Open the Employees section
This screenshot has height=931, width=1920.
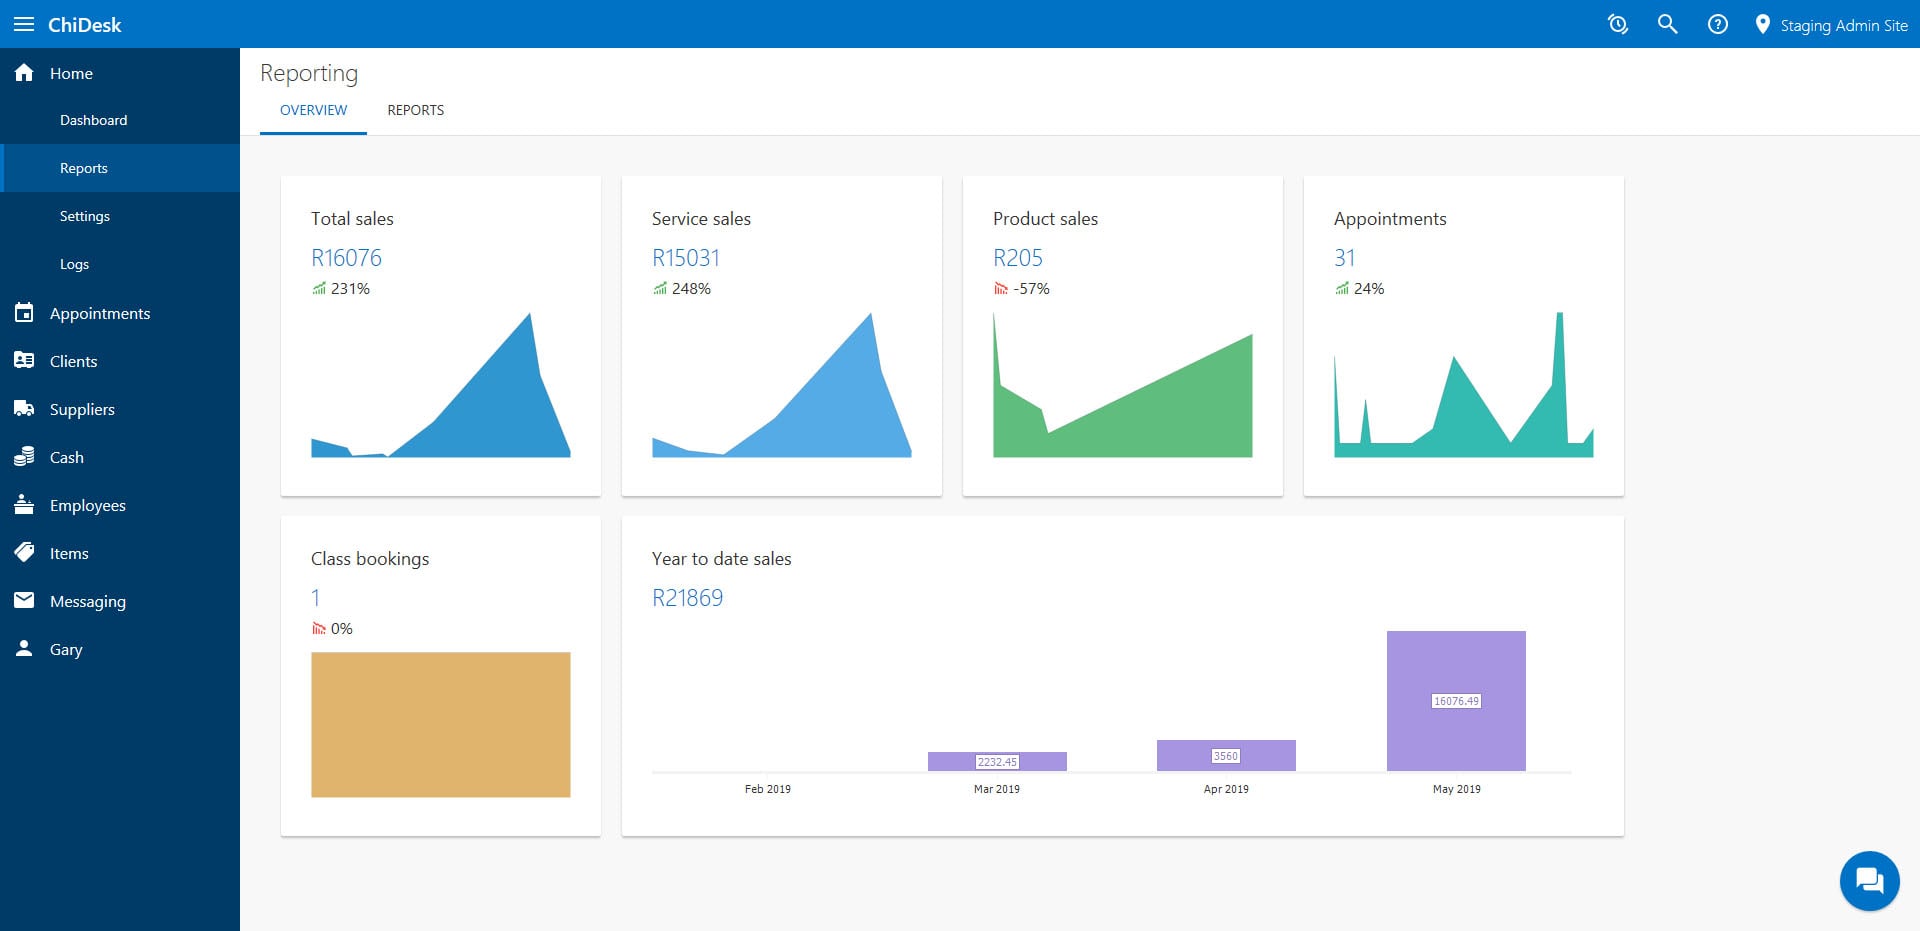click(x=87, y=505)
